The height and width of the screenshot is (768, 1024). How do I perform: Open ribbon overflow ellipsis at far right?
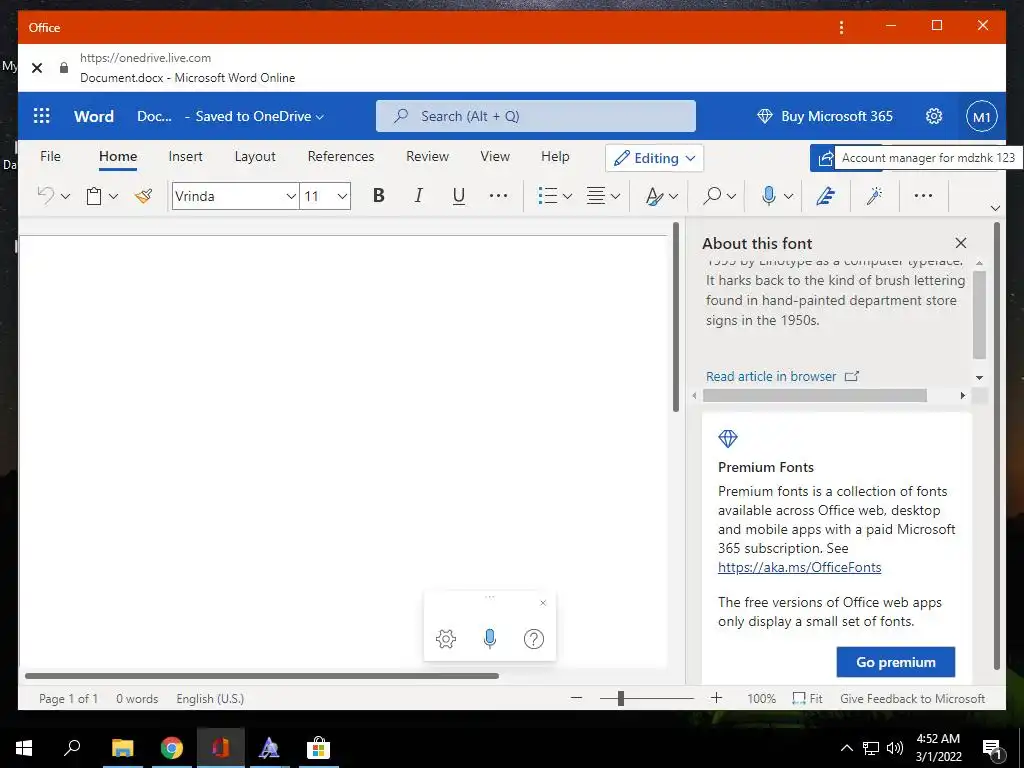[x=923, y=196]
